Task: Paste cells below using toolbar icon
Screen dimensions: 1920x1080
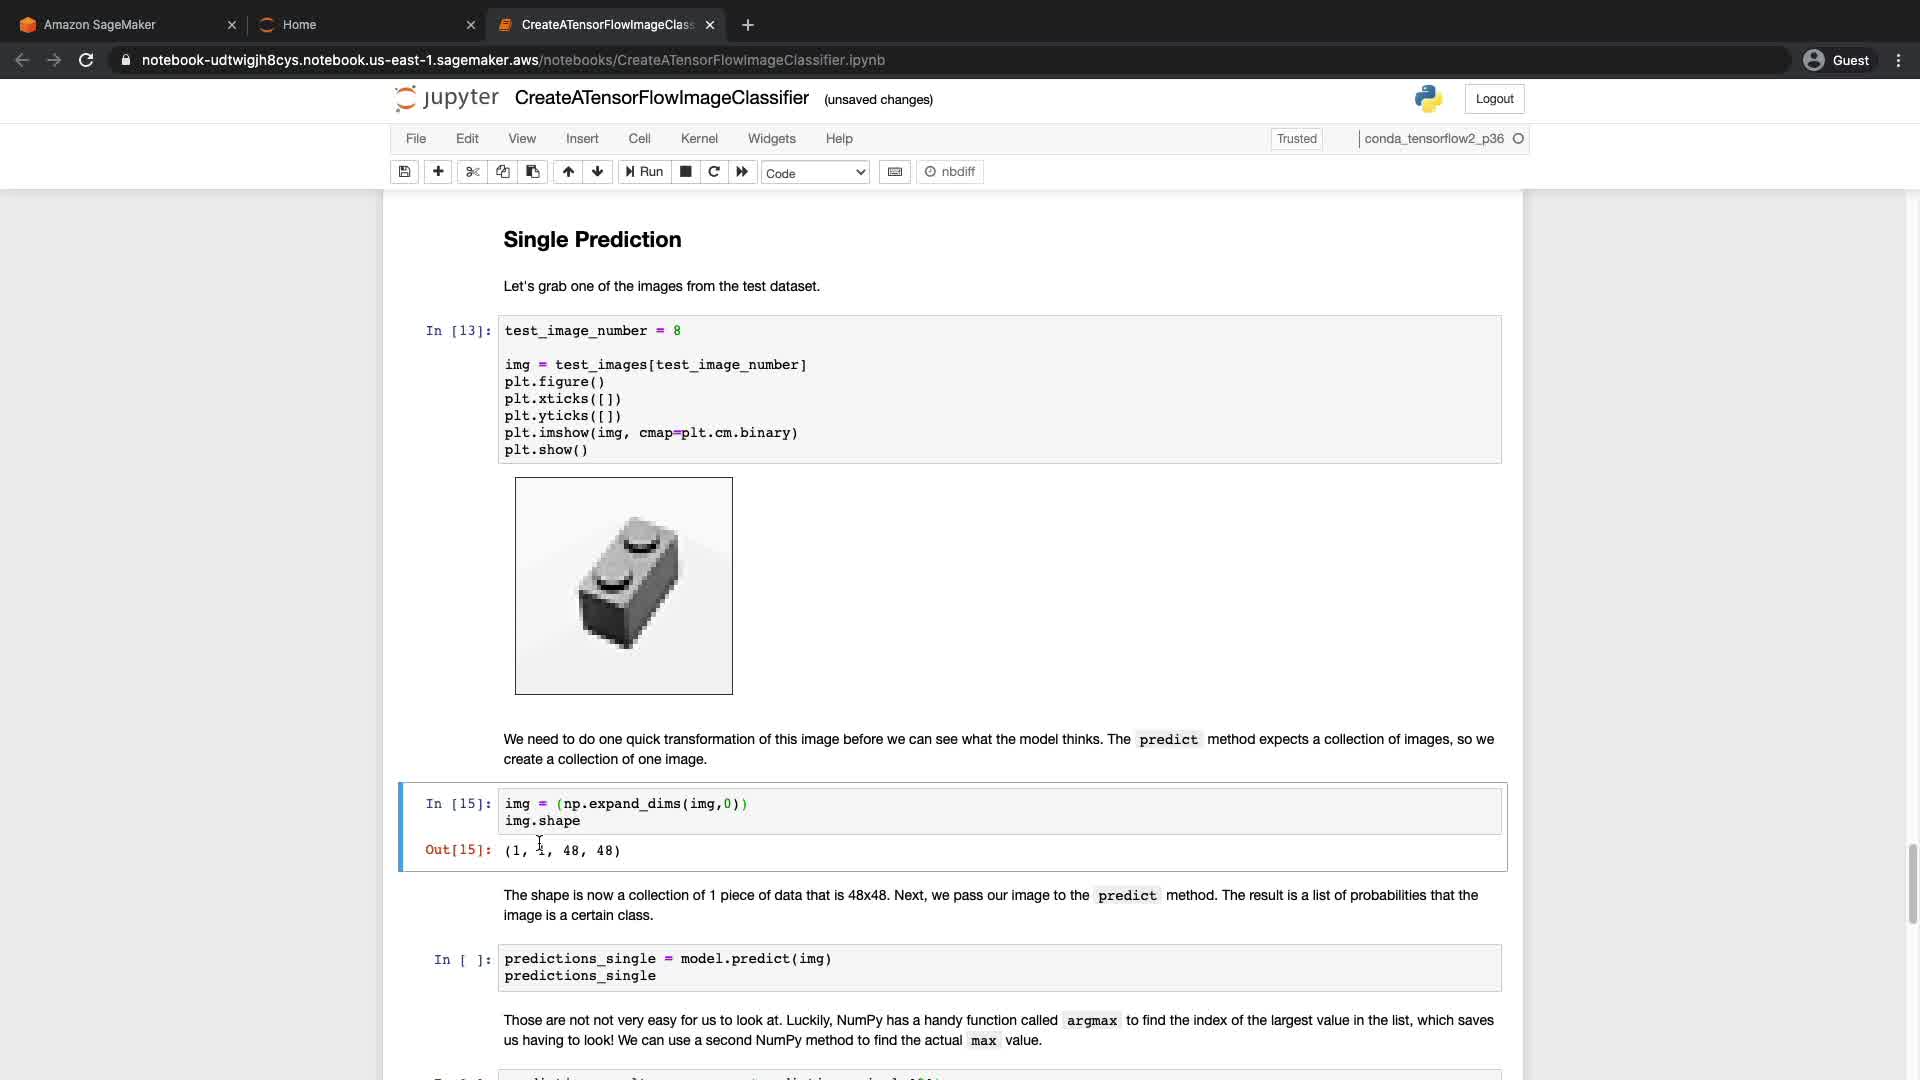Action: pos(532,172)
